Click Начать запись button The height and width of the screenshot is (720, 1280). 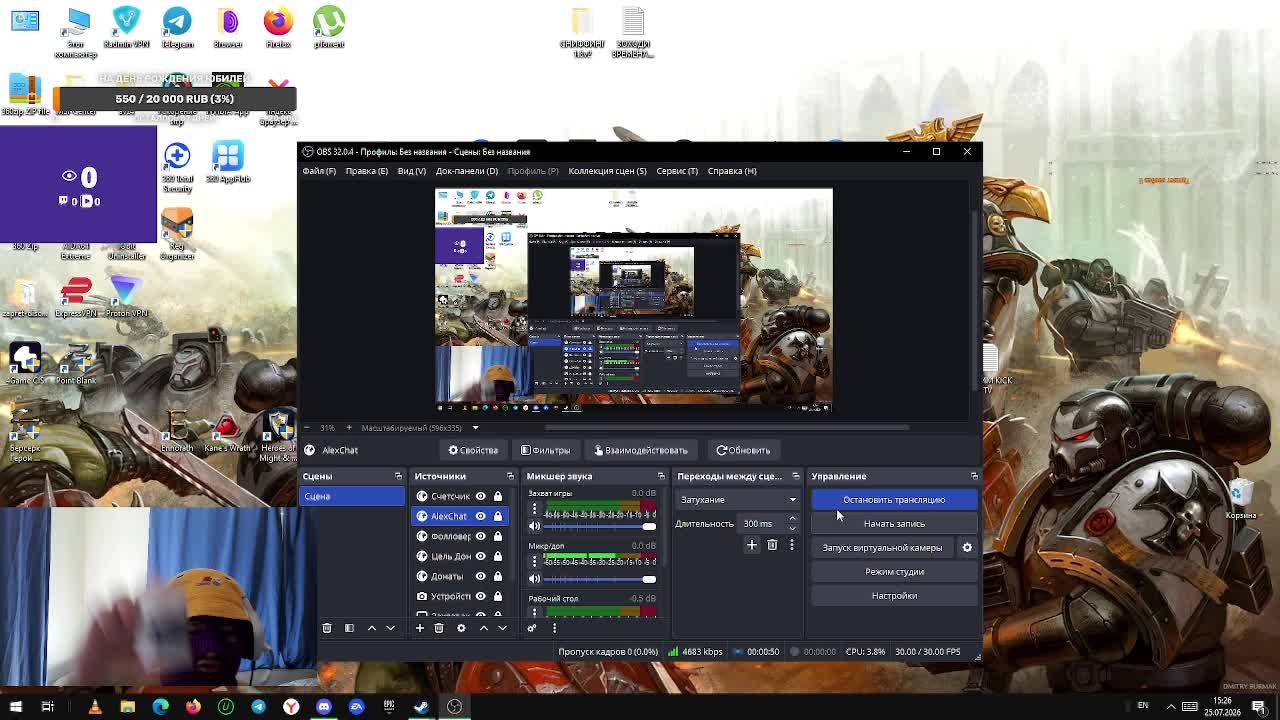click(x=894, y=524)
